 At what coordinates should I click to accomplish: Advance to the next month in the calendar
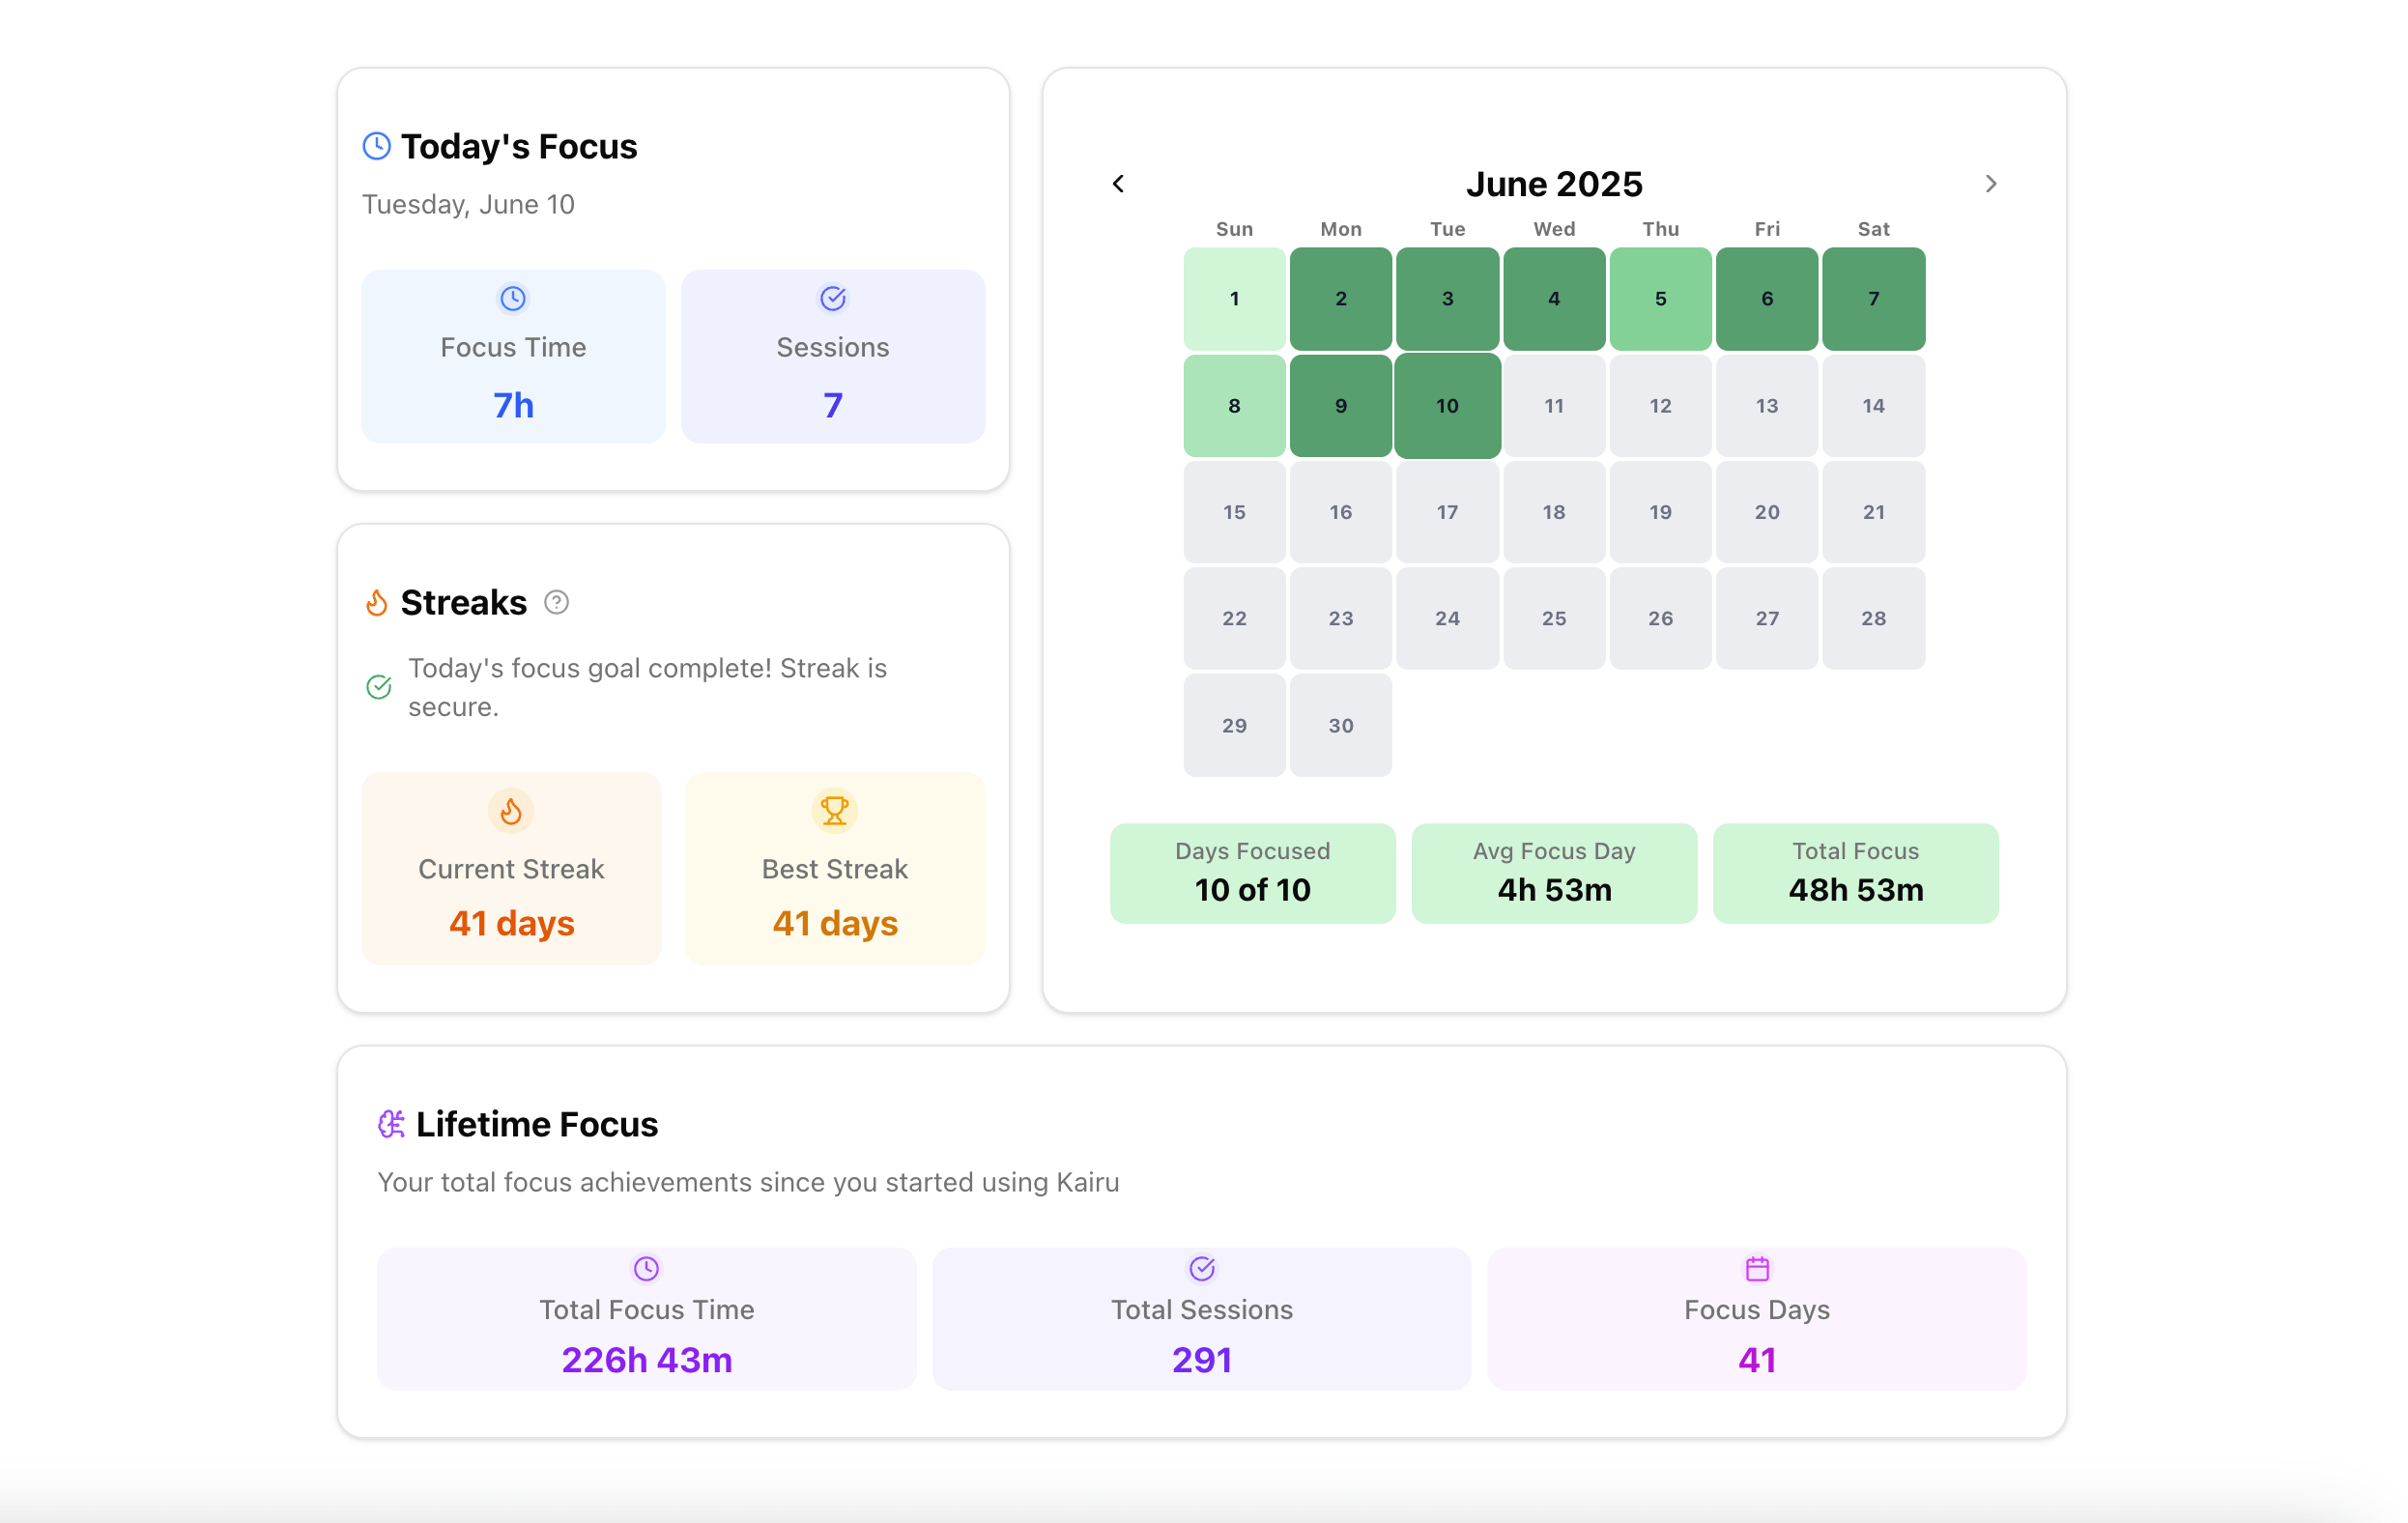click(x=1990, y=184)
